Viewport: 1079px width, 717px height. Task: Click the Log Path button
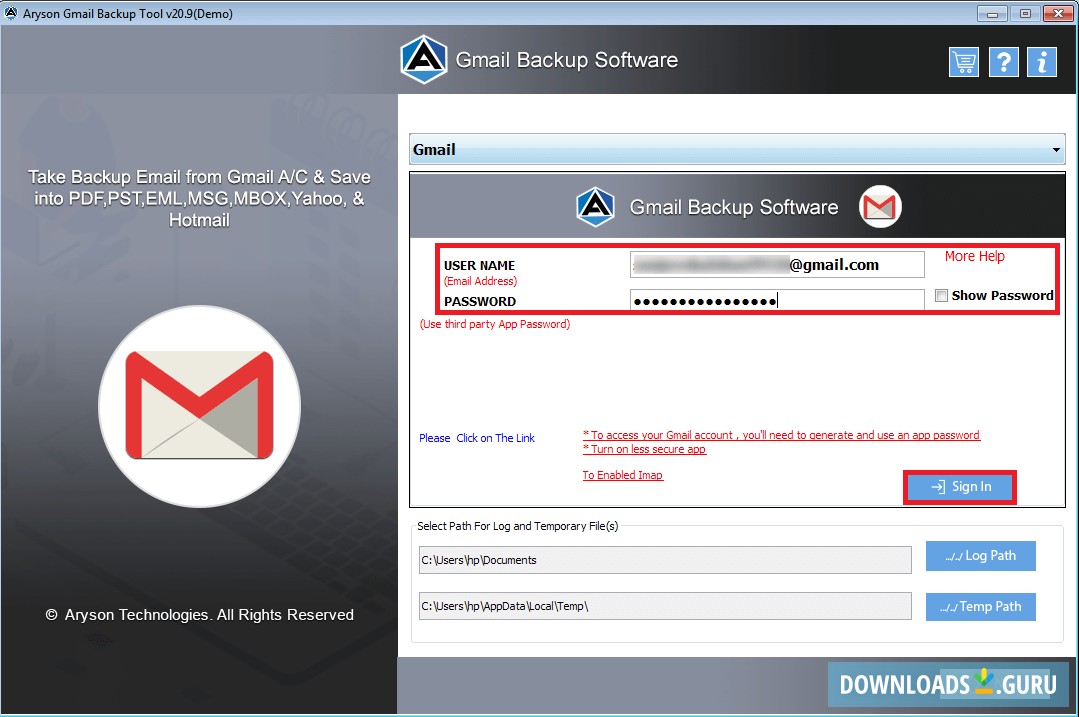click(980, 556)
